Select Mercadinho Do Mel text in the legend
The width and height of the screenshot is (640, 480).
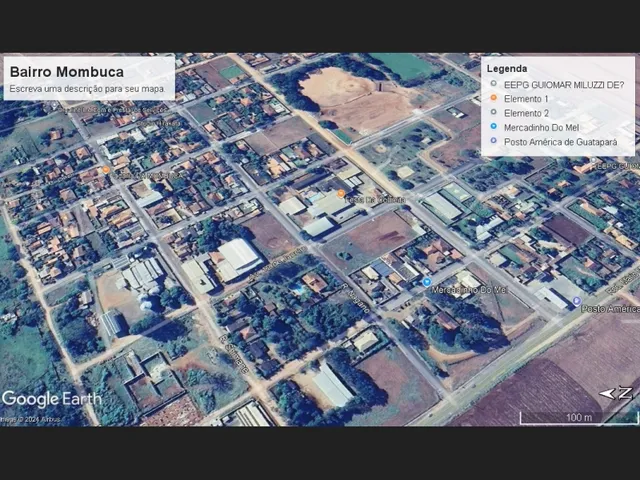point(541,128)
